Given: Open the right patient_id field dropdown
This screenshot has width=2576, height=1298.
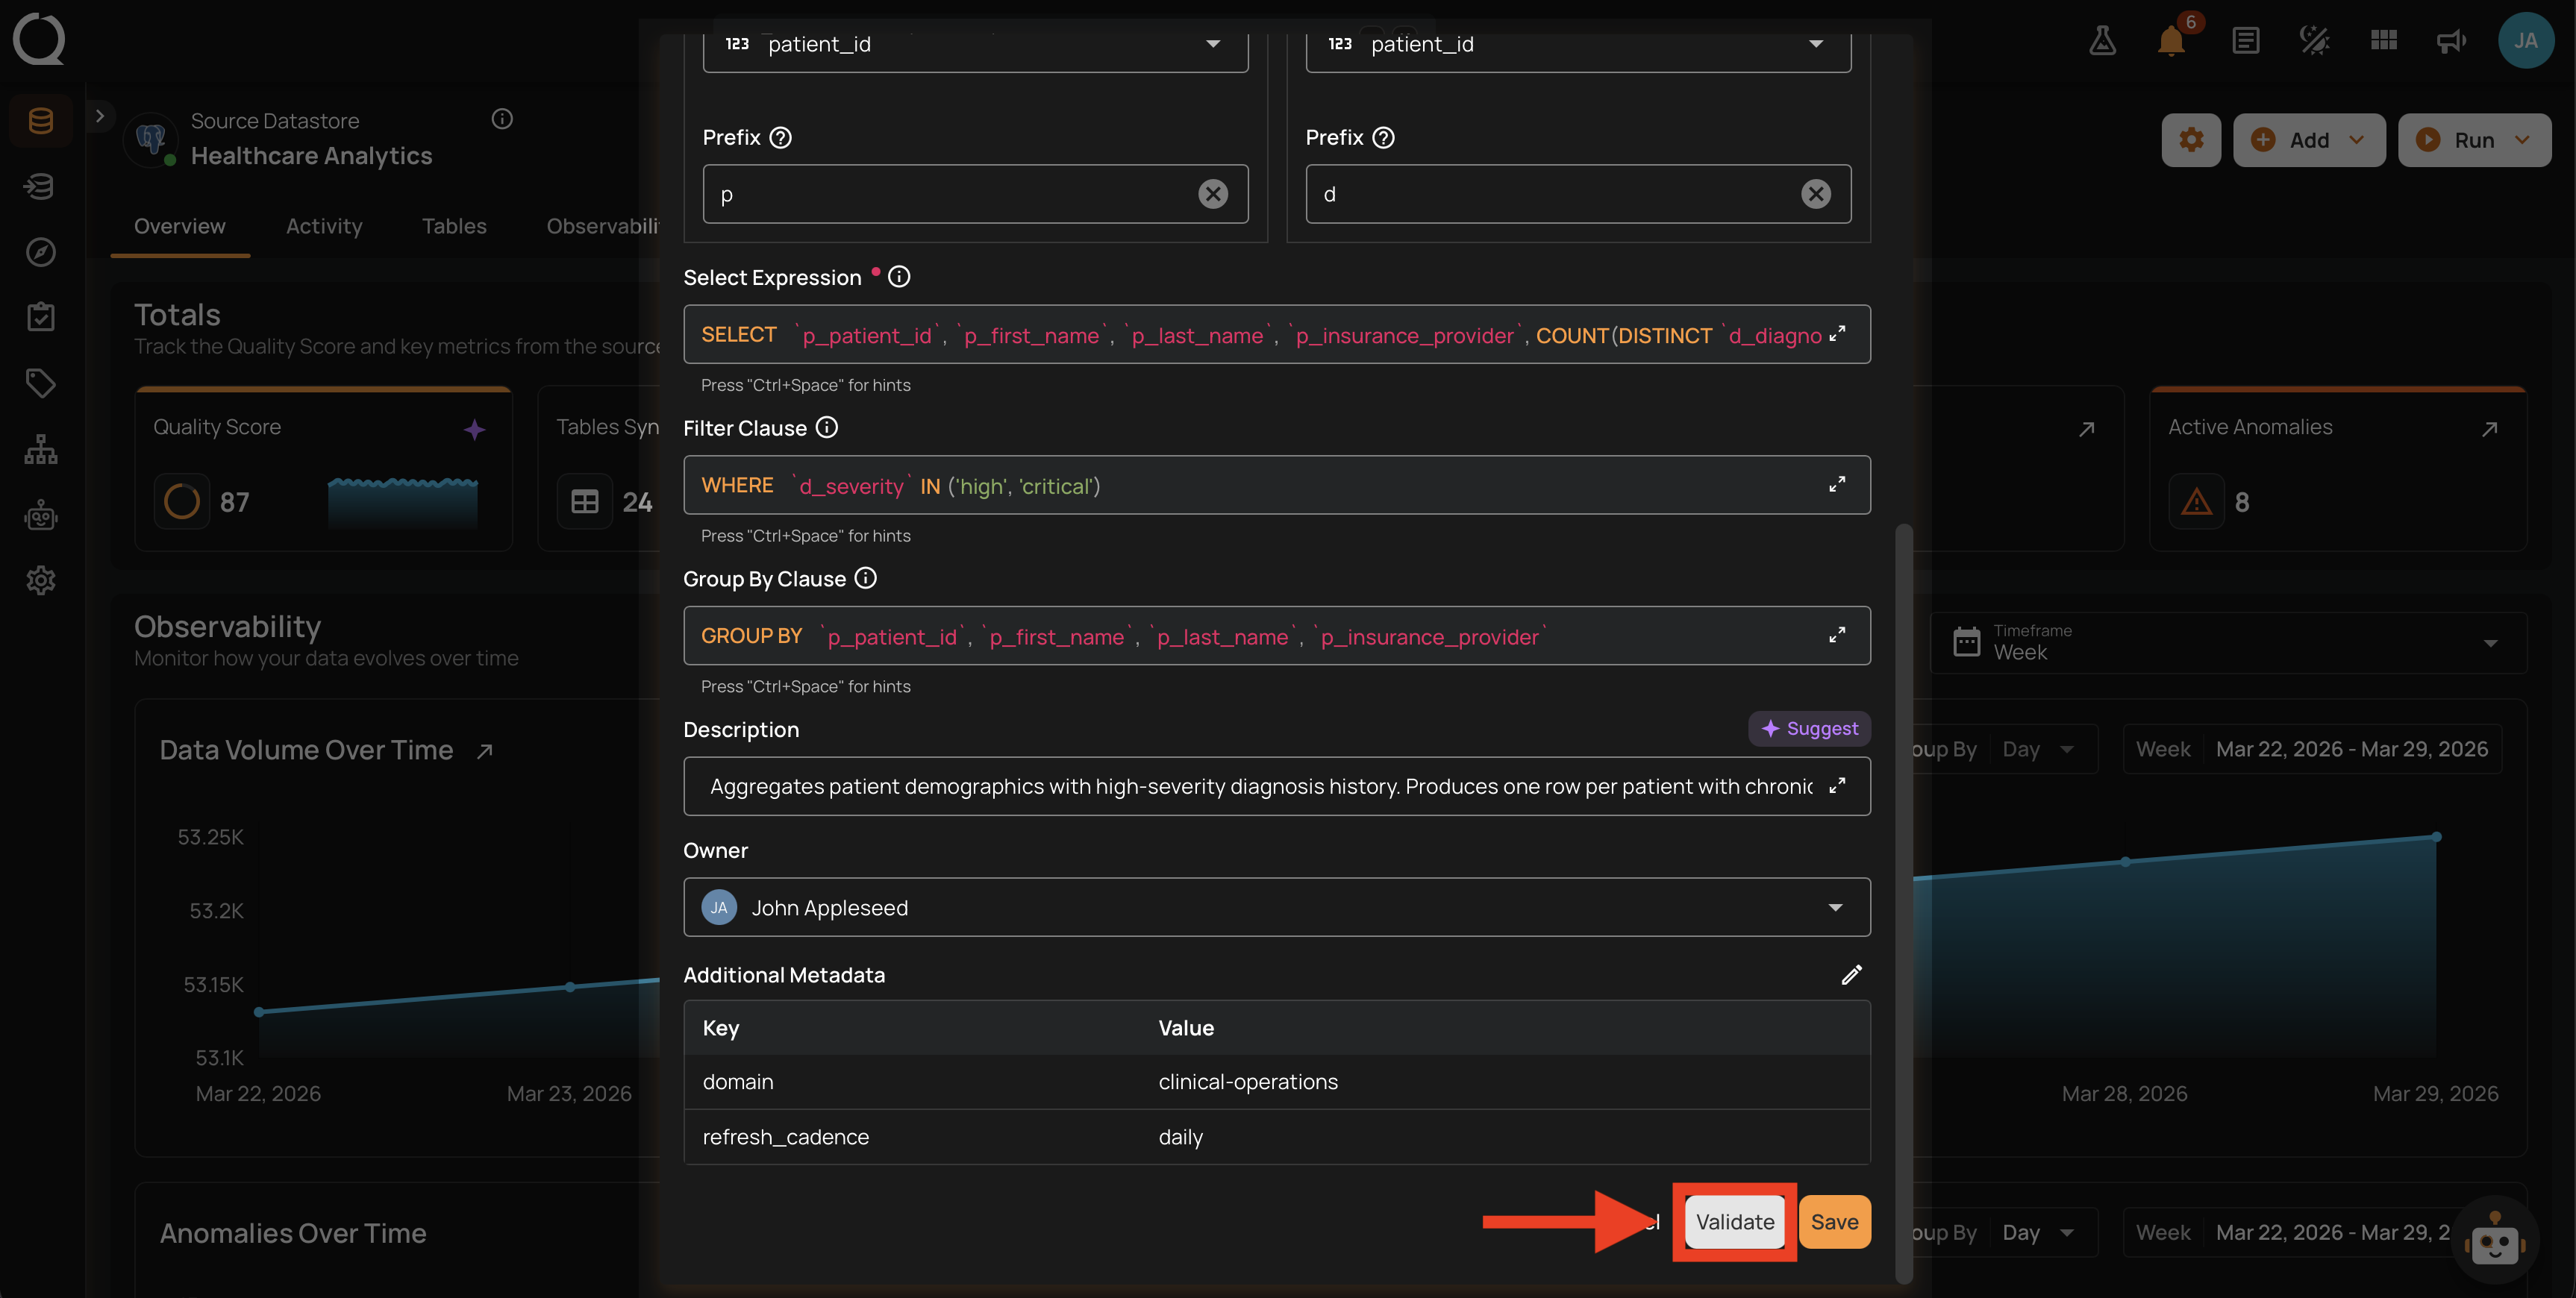Looking at the screenshot, I should pyautogui.click(x=1578, y=44).
